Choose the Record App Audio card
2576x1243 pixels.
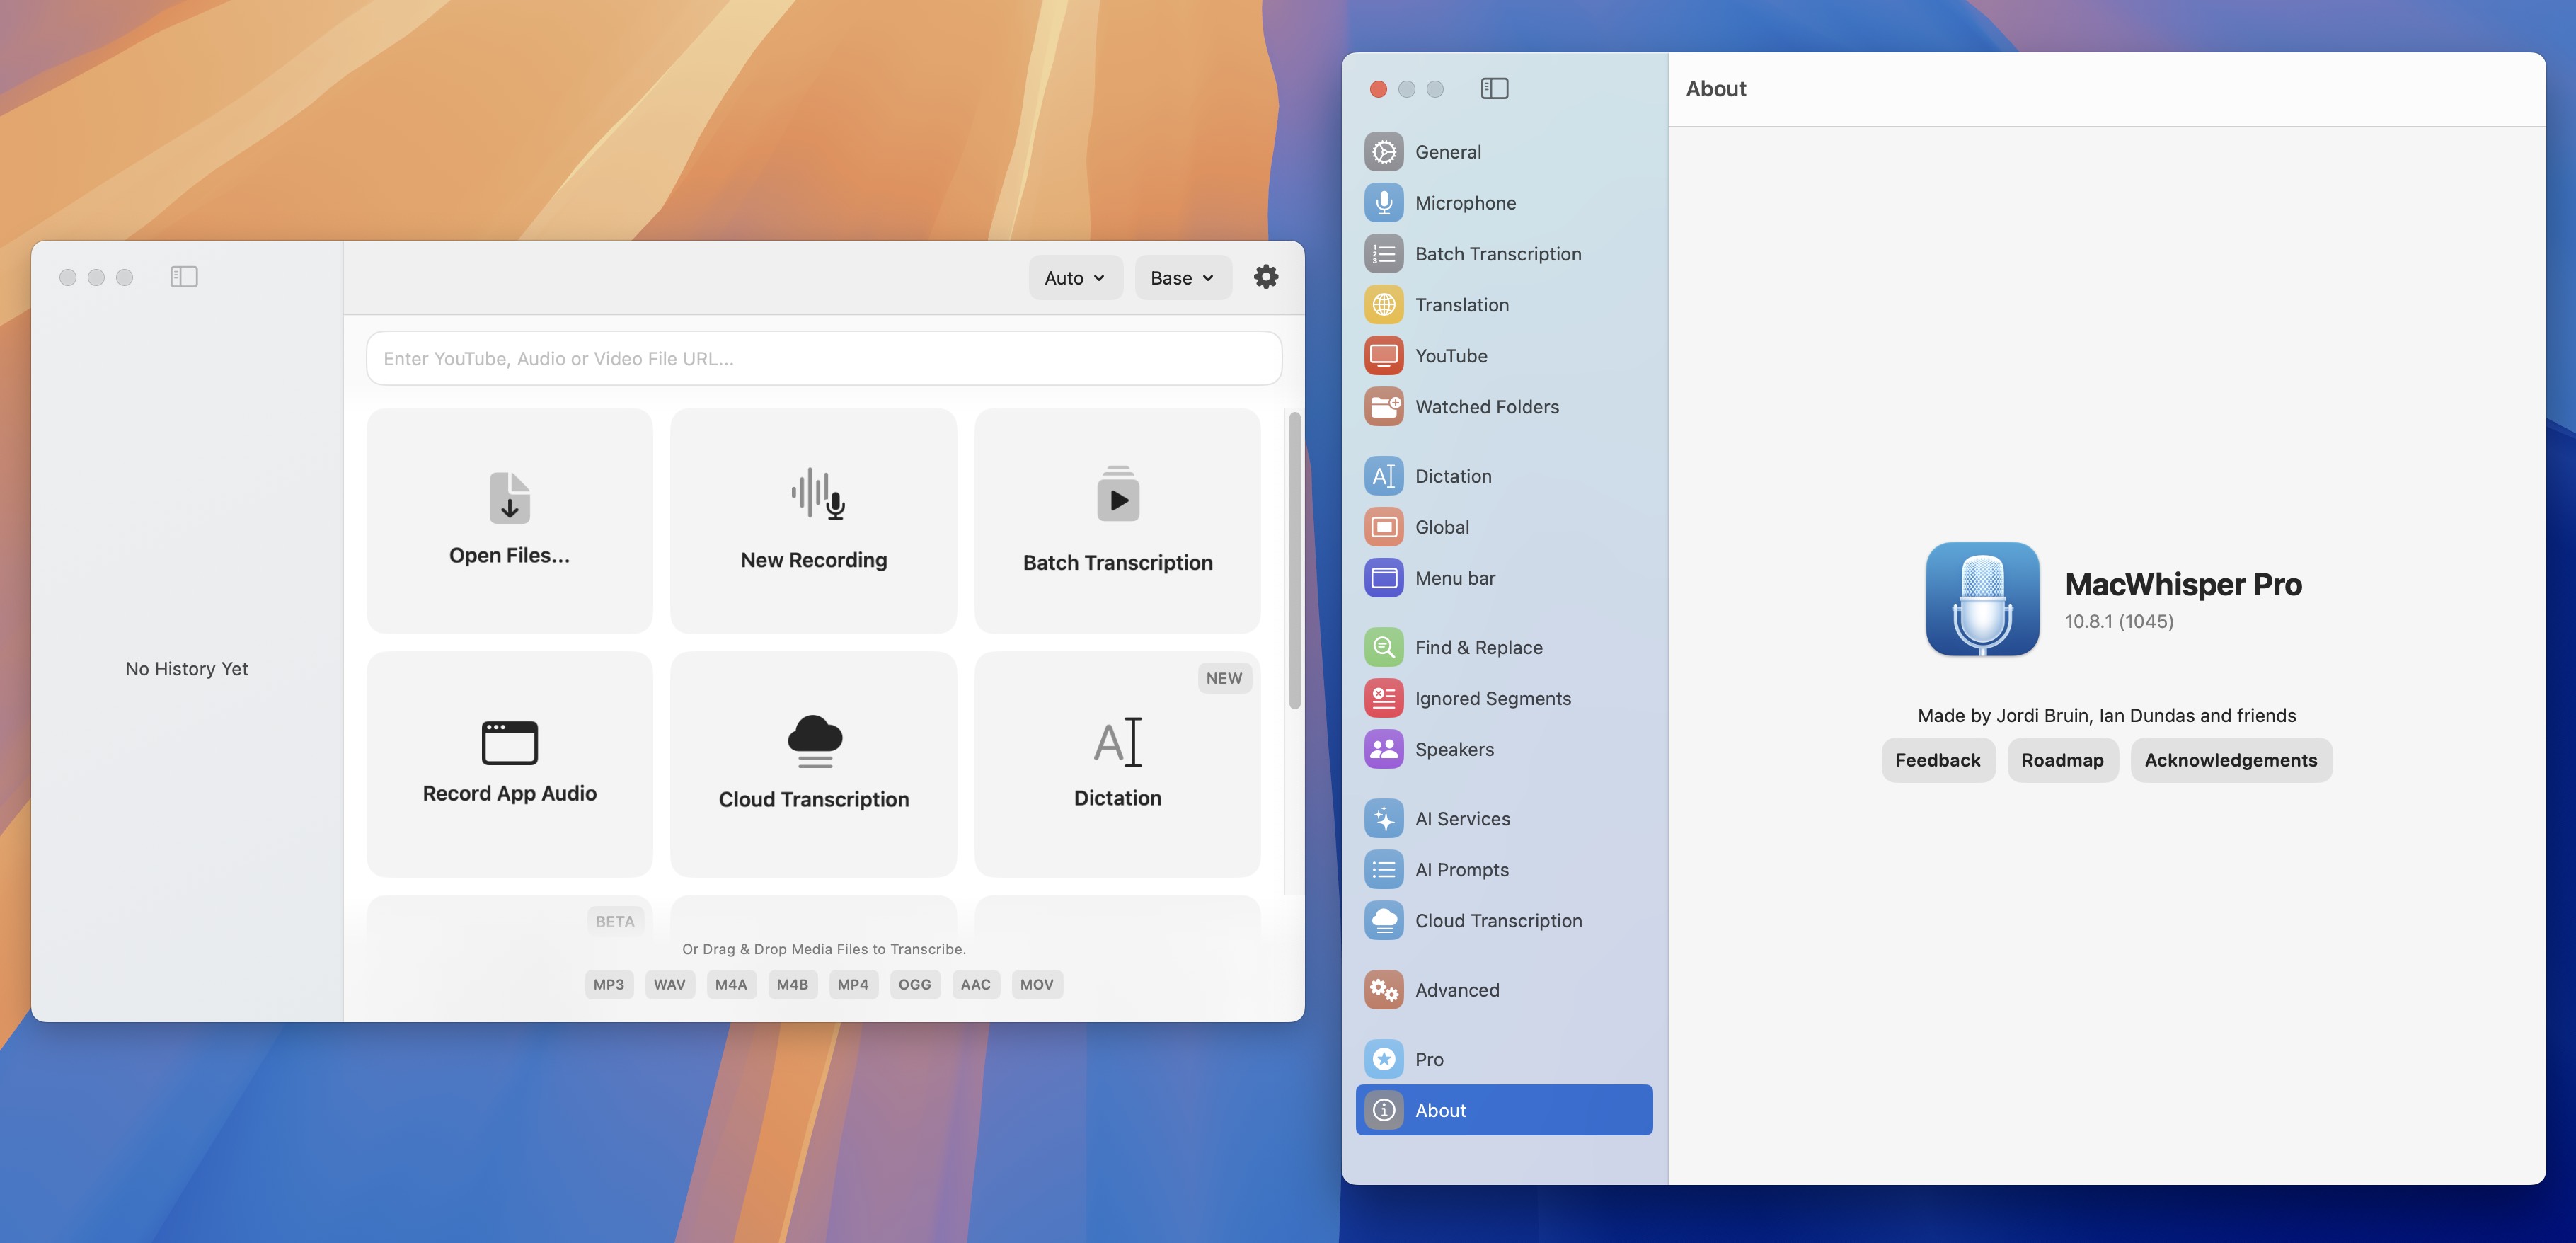[510, 764]
